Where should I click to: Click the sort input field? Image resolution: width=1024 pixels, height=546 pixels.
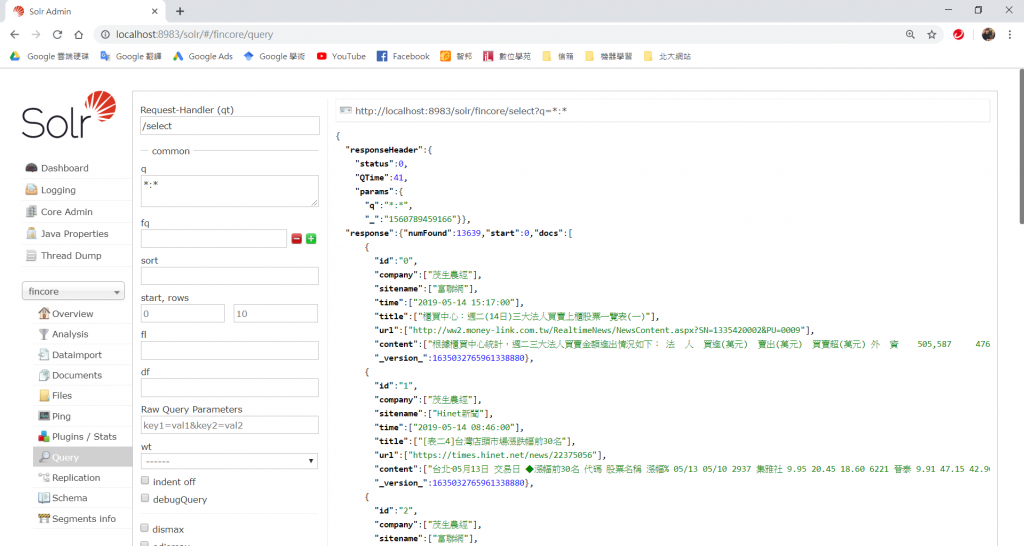pyautogui.click(x=230, y=276)
